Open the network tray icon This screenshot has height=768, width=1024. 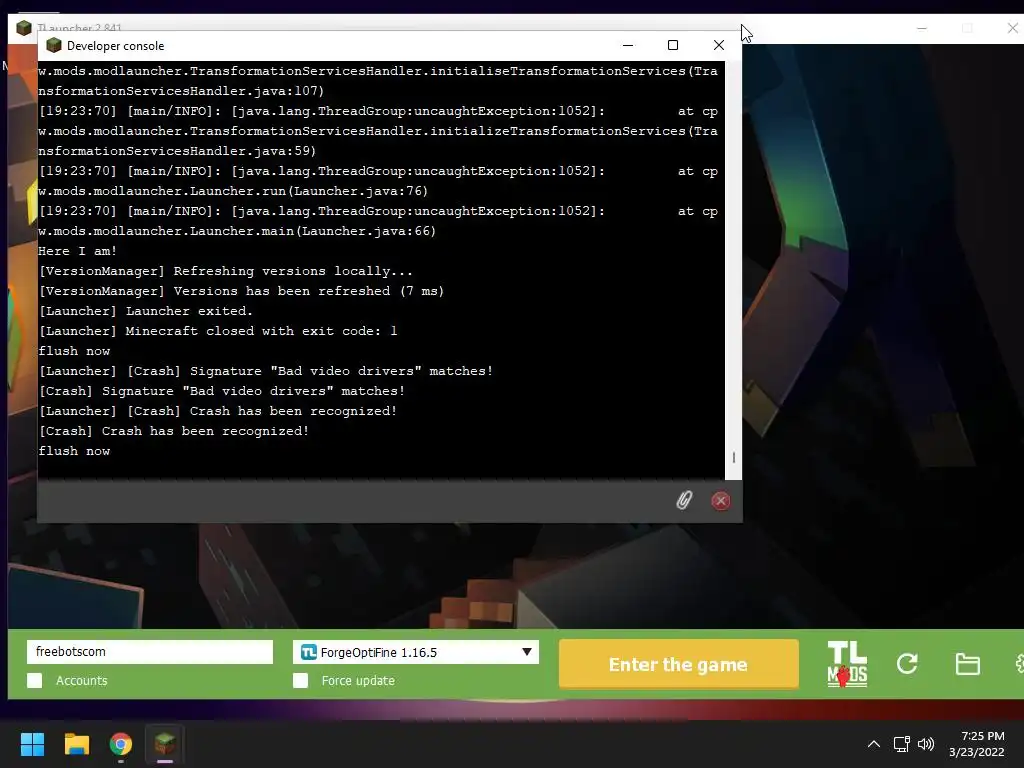(x=902, y=744)
